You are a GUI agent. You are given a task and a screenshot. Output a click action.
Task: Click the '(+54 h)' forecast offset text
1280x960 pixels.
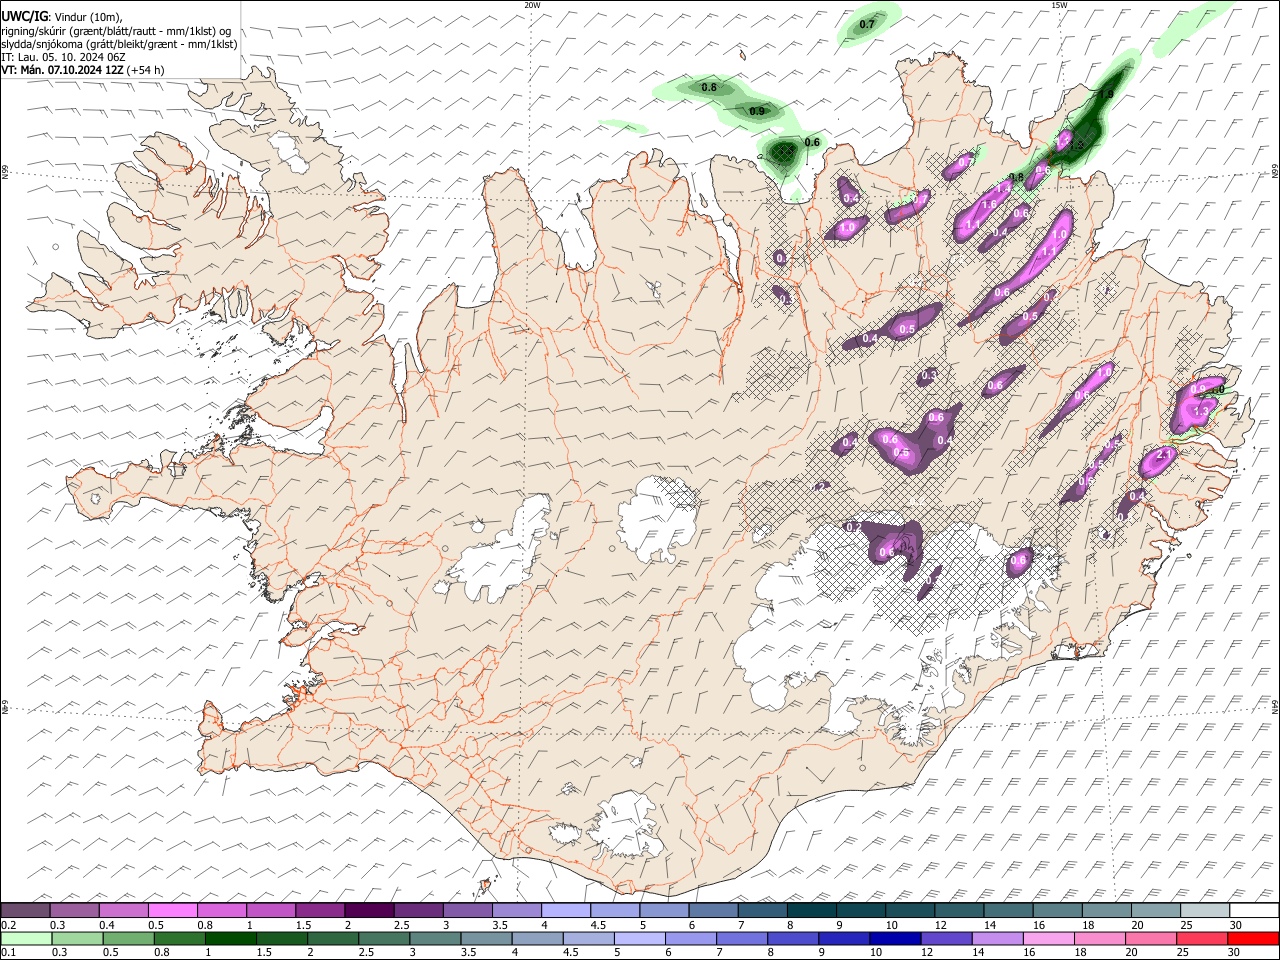point(146,70)
